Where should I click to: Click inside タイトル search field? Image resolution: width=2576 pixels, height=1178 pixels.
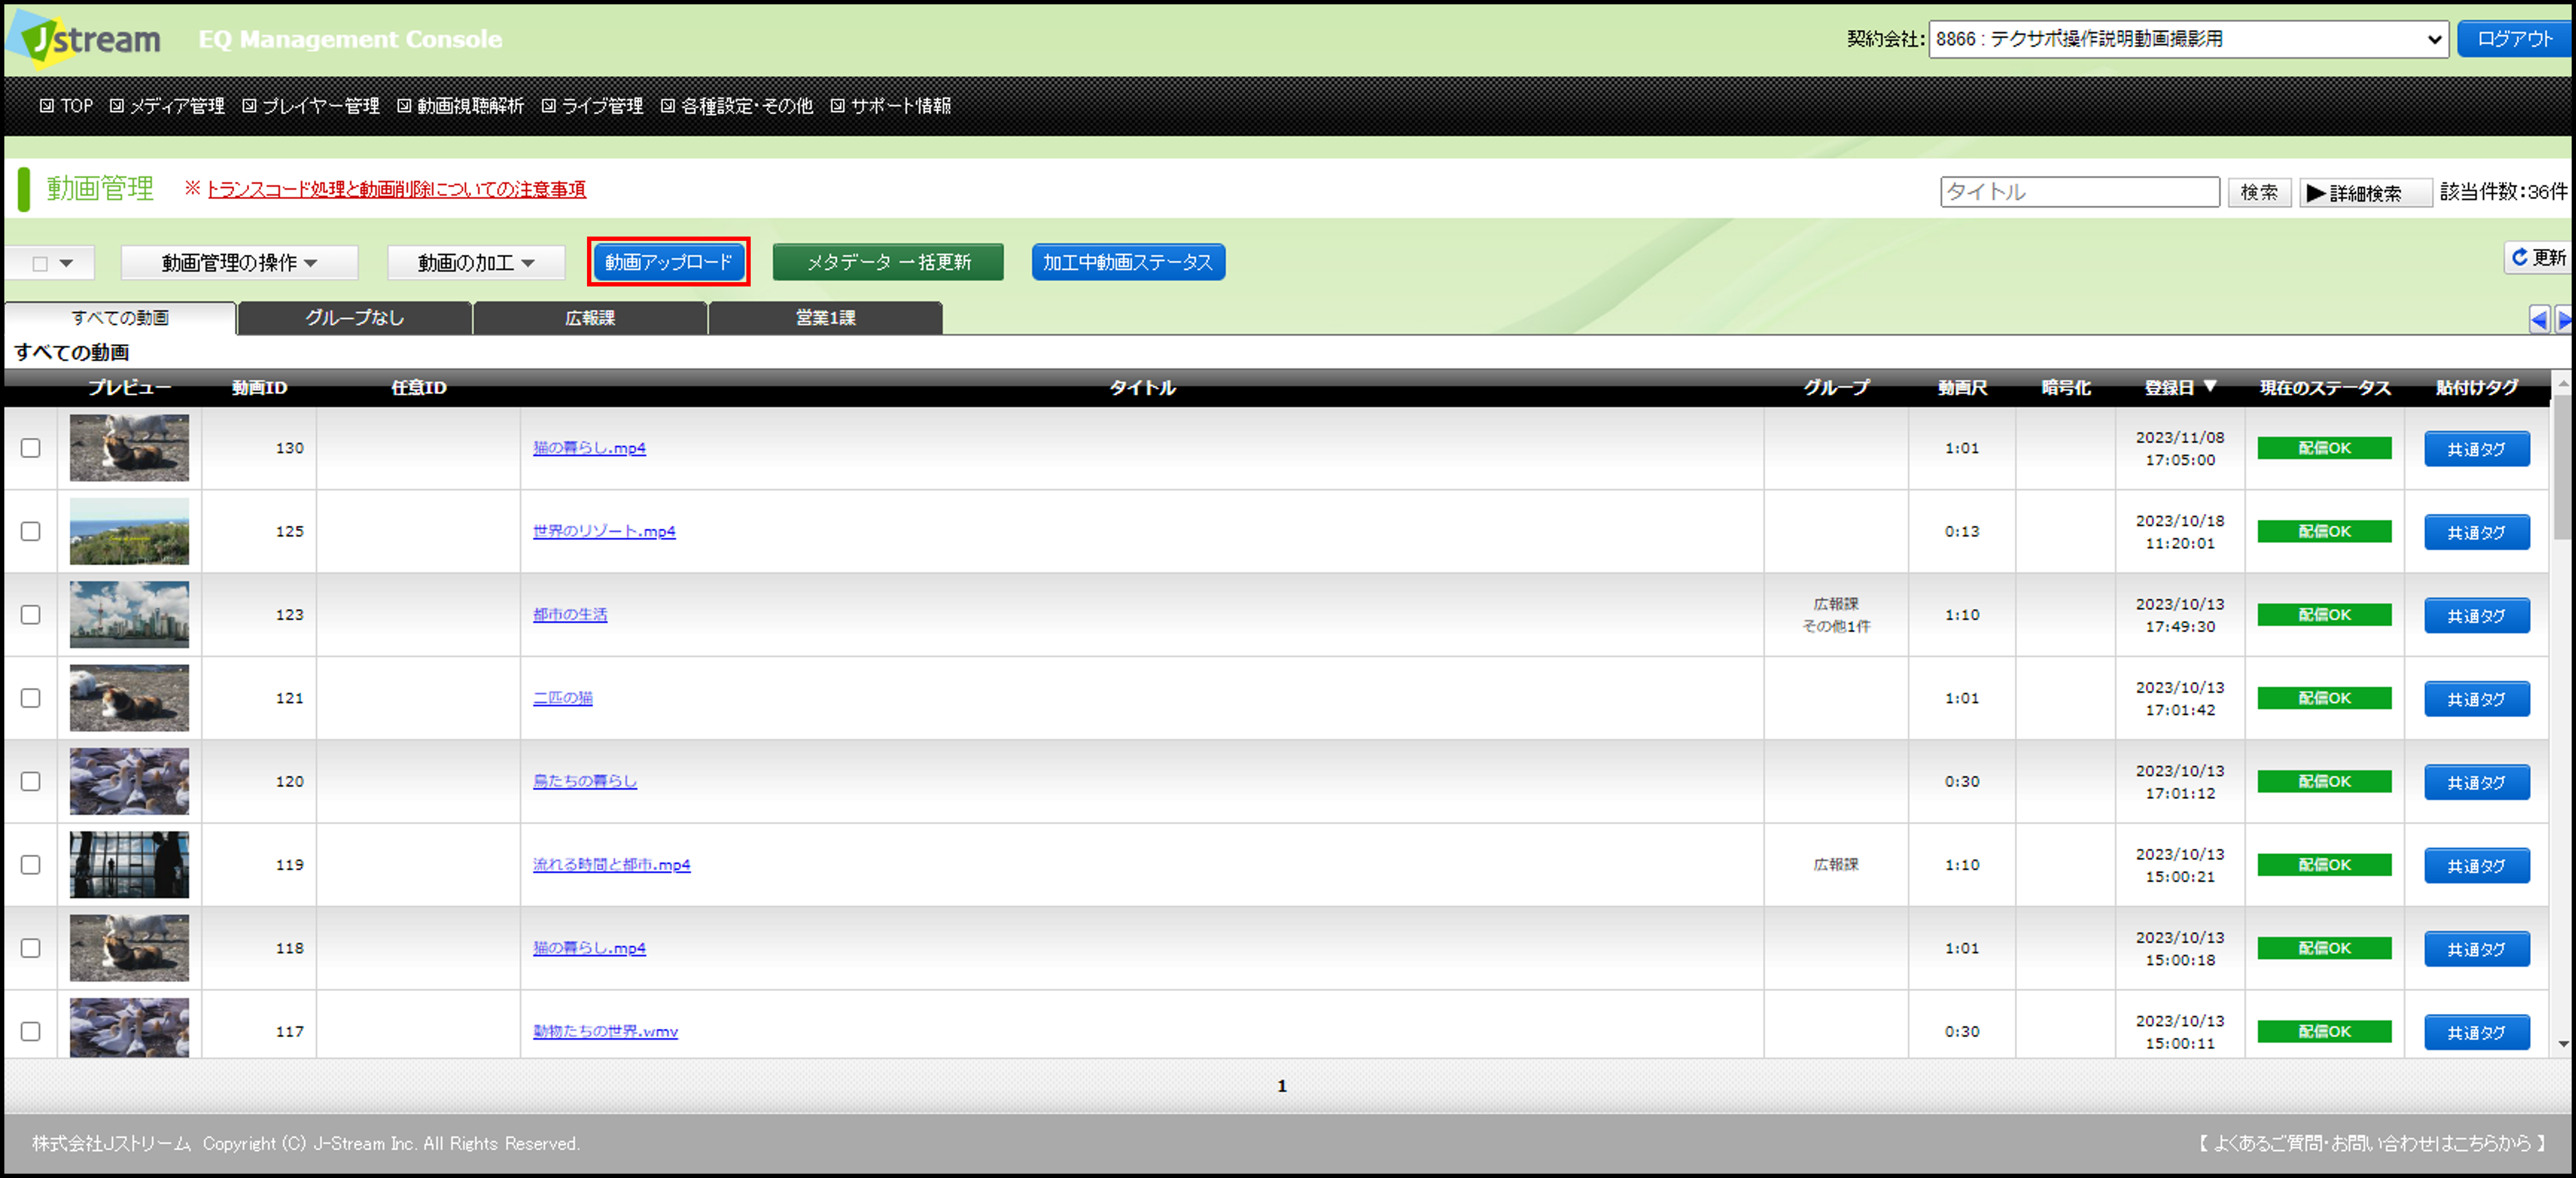[x=2080, y=192]
